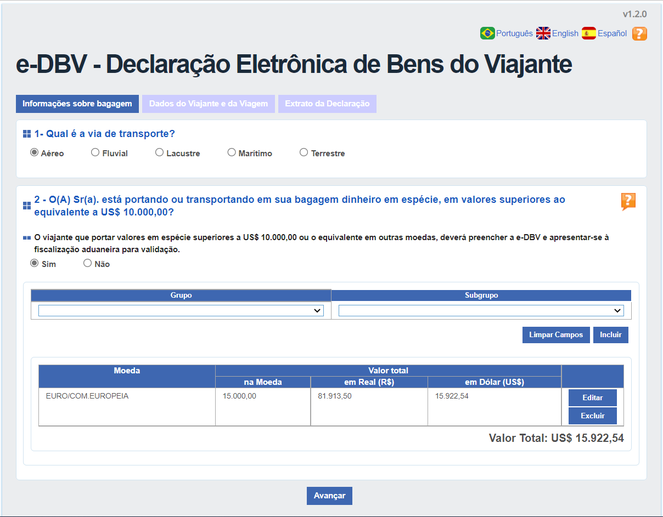Open the Extrato da Declaração tab
This screenshot has width=663, height=517.
pyautogui.click(x=327, y=103)
